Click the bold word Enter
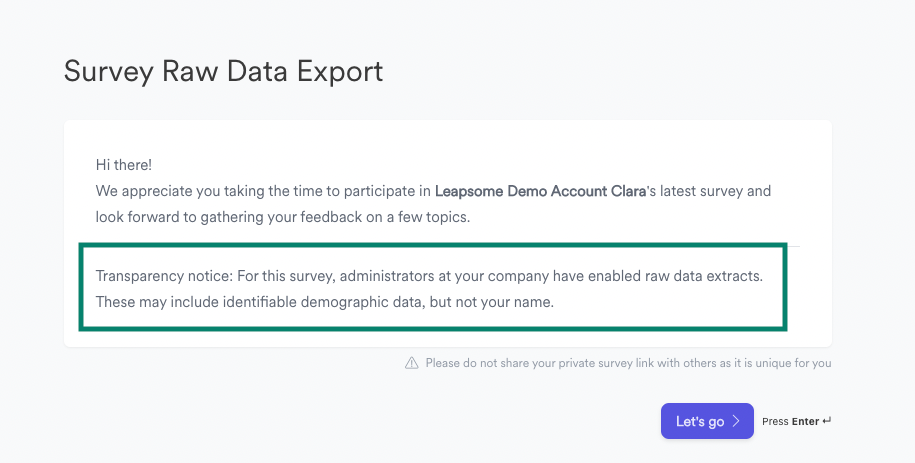 click(x=805, y=421)
